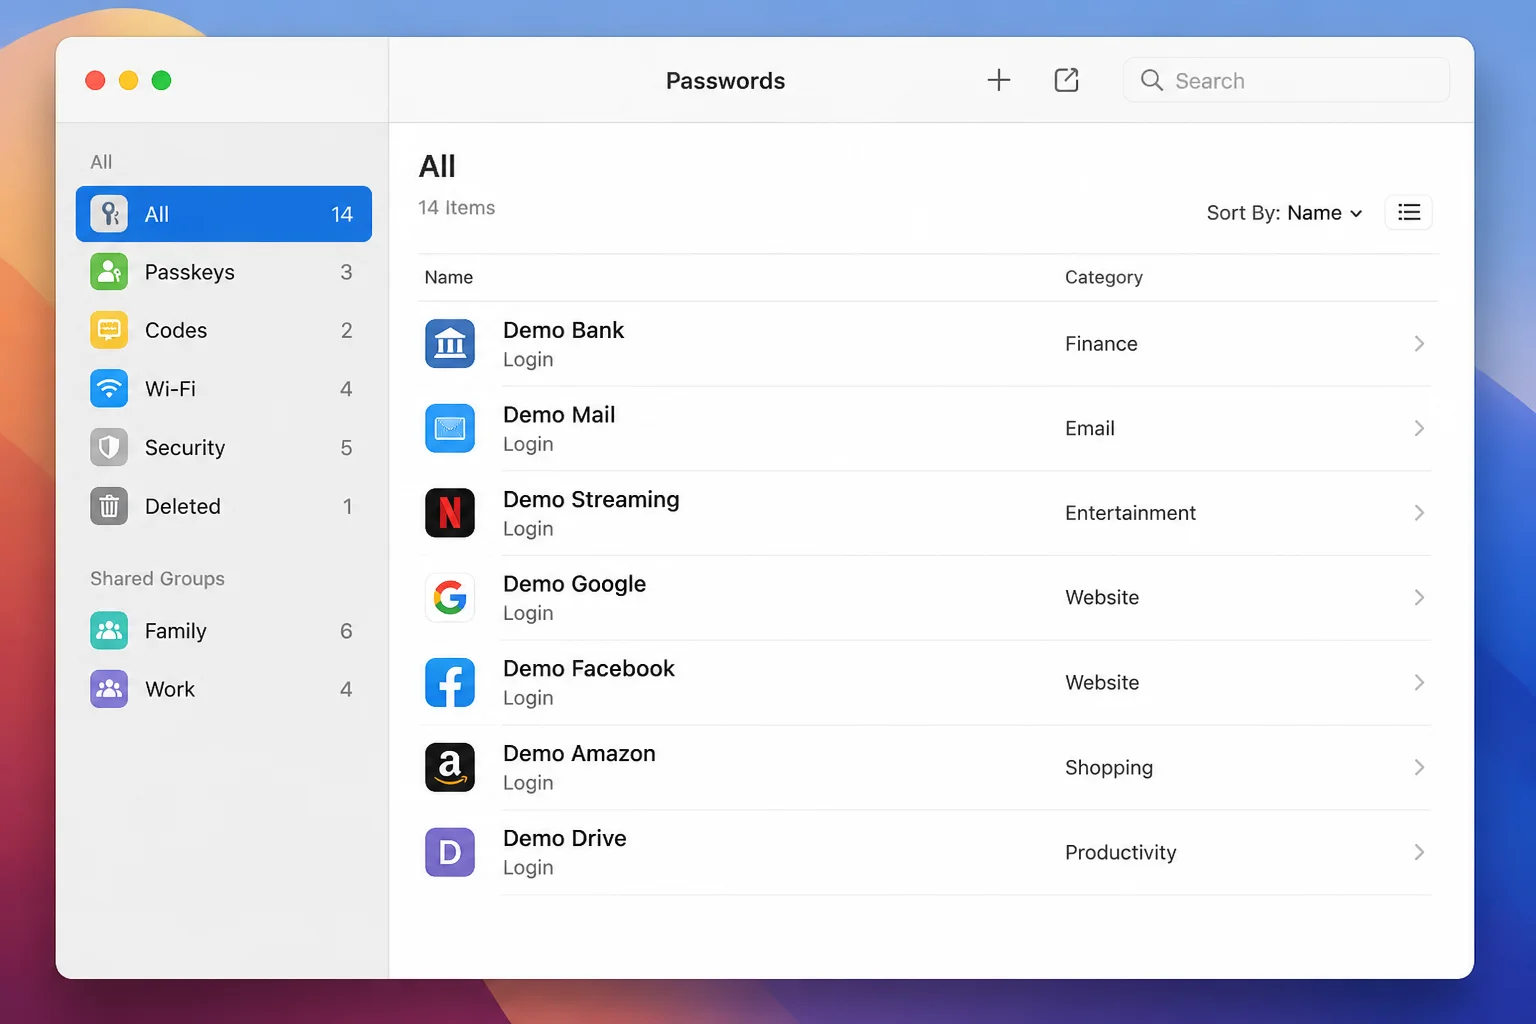The image size is (1536, 1024).
Task: Expand Demo Streaming row chevron
Action: point(1419,513)
